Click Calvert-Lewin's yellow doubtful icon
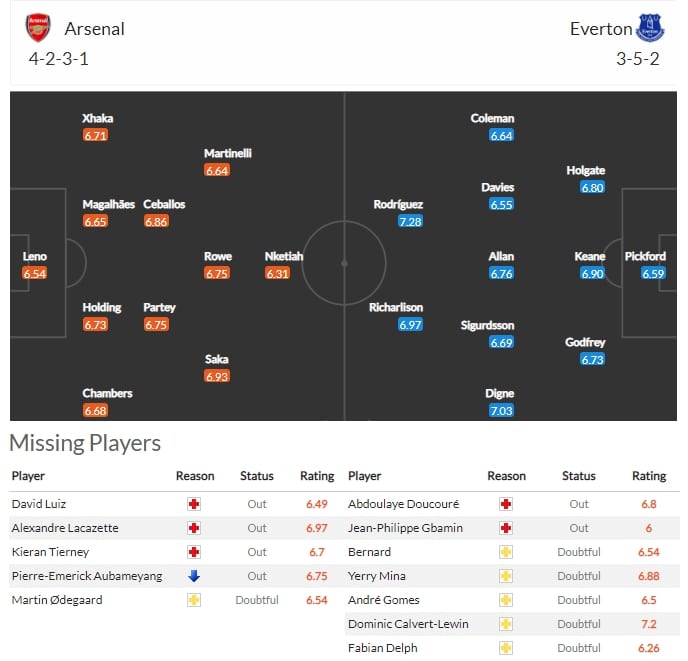The height and width of the screenshot is (661, 688). click(506, 624)
